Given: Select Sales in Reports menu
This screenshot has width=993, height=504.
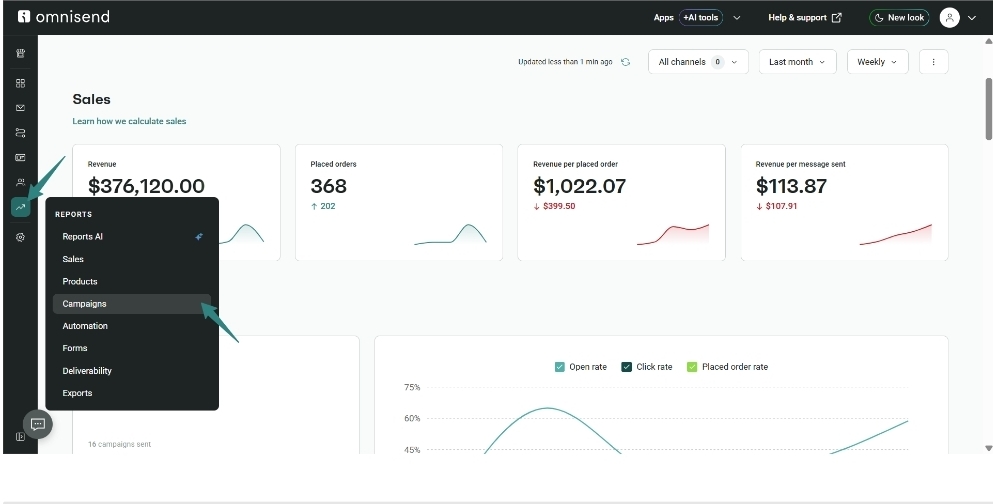Looking at the screenshot, I should (x=132, y=259).
